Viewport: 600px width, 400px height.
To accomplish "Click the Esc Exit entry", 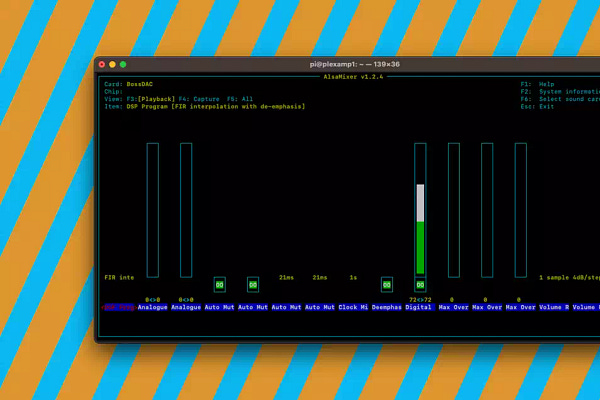I will click(537, 107).
